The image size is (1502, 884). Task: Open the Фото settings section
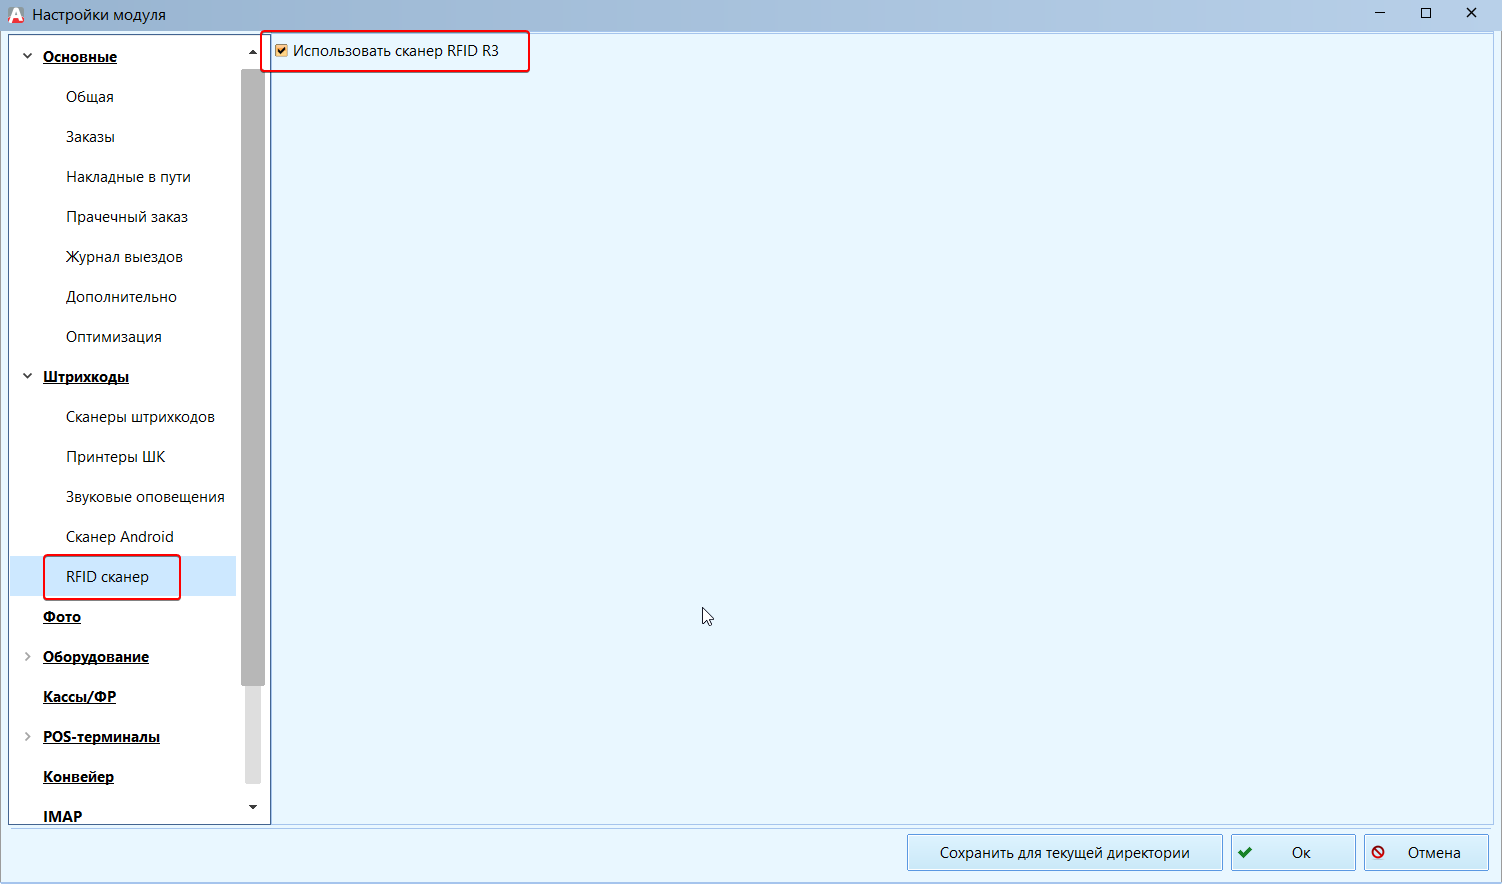point(62,617)
